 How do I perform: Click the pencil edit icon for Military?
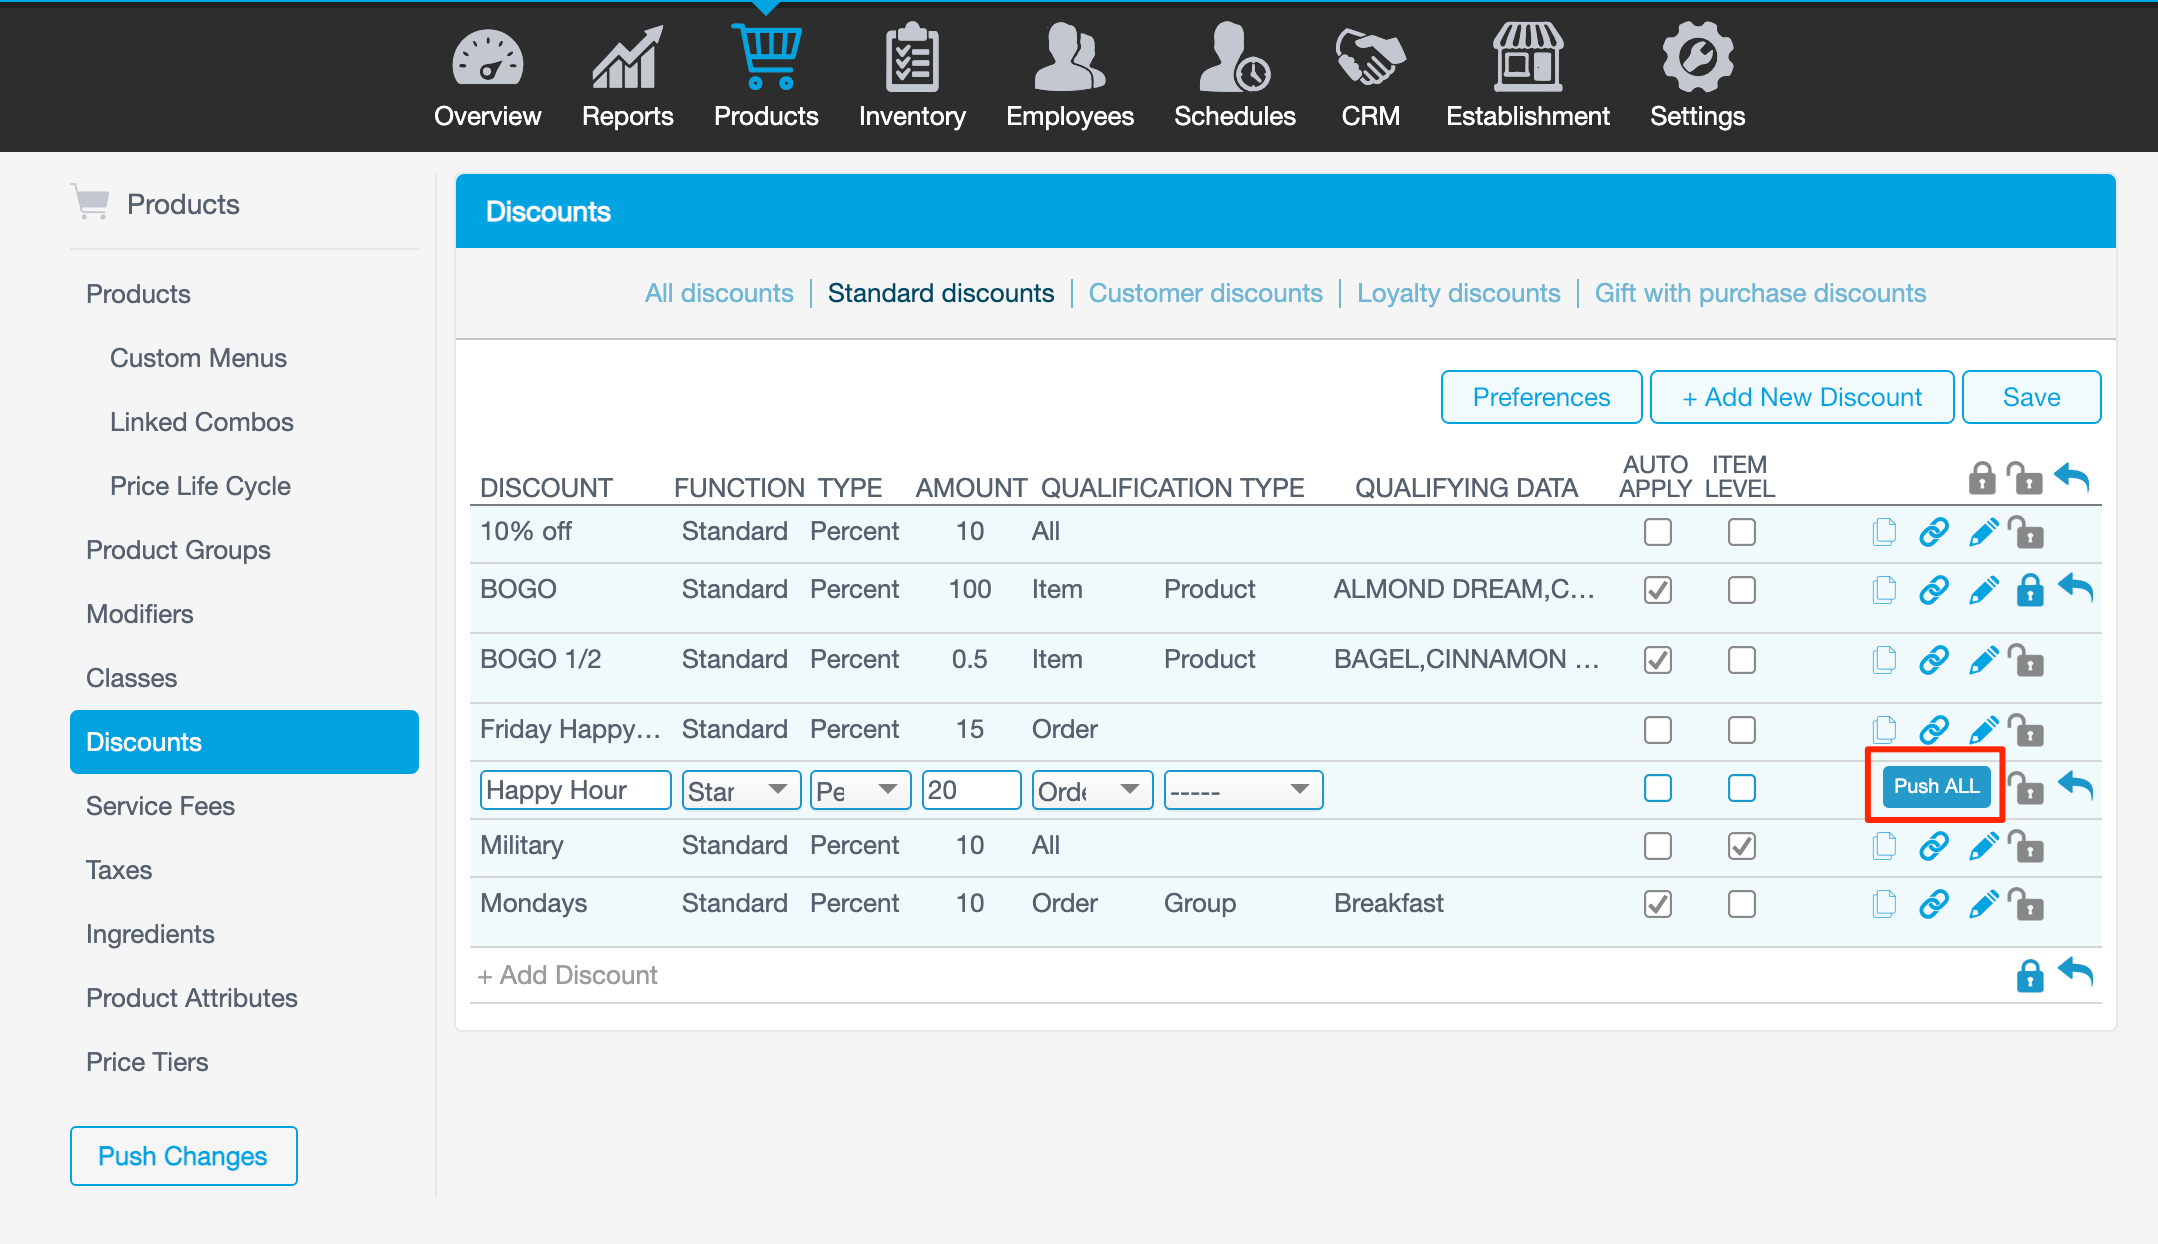pyautogui.click(x=1983, y=847)
